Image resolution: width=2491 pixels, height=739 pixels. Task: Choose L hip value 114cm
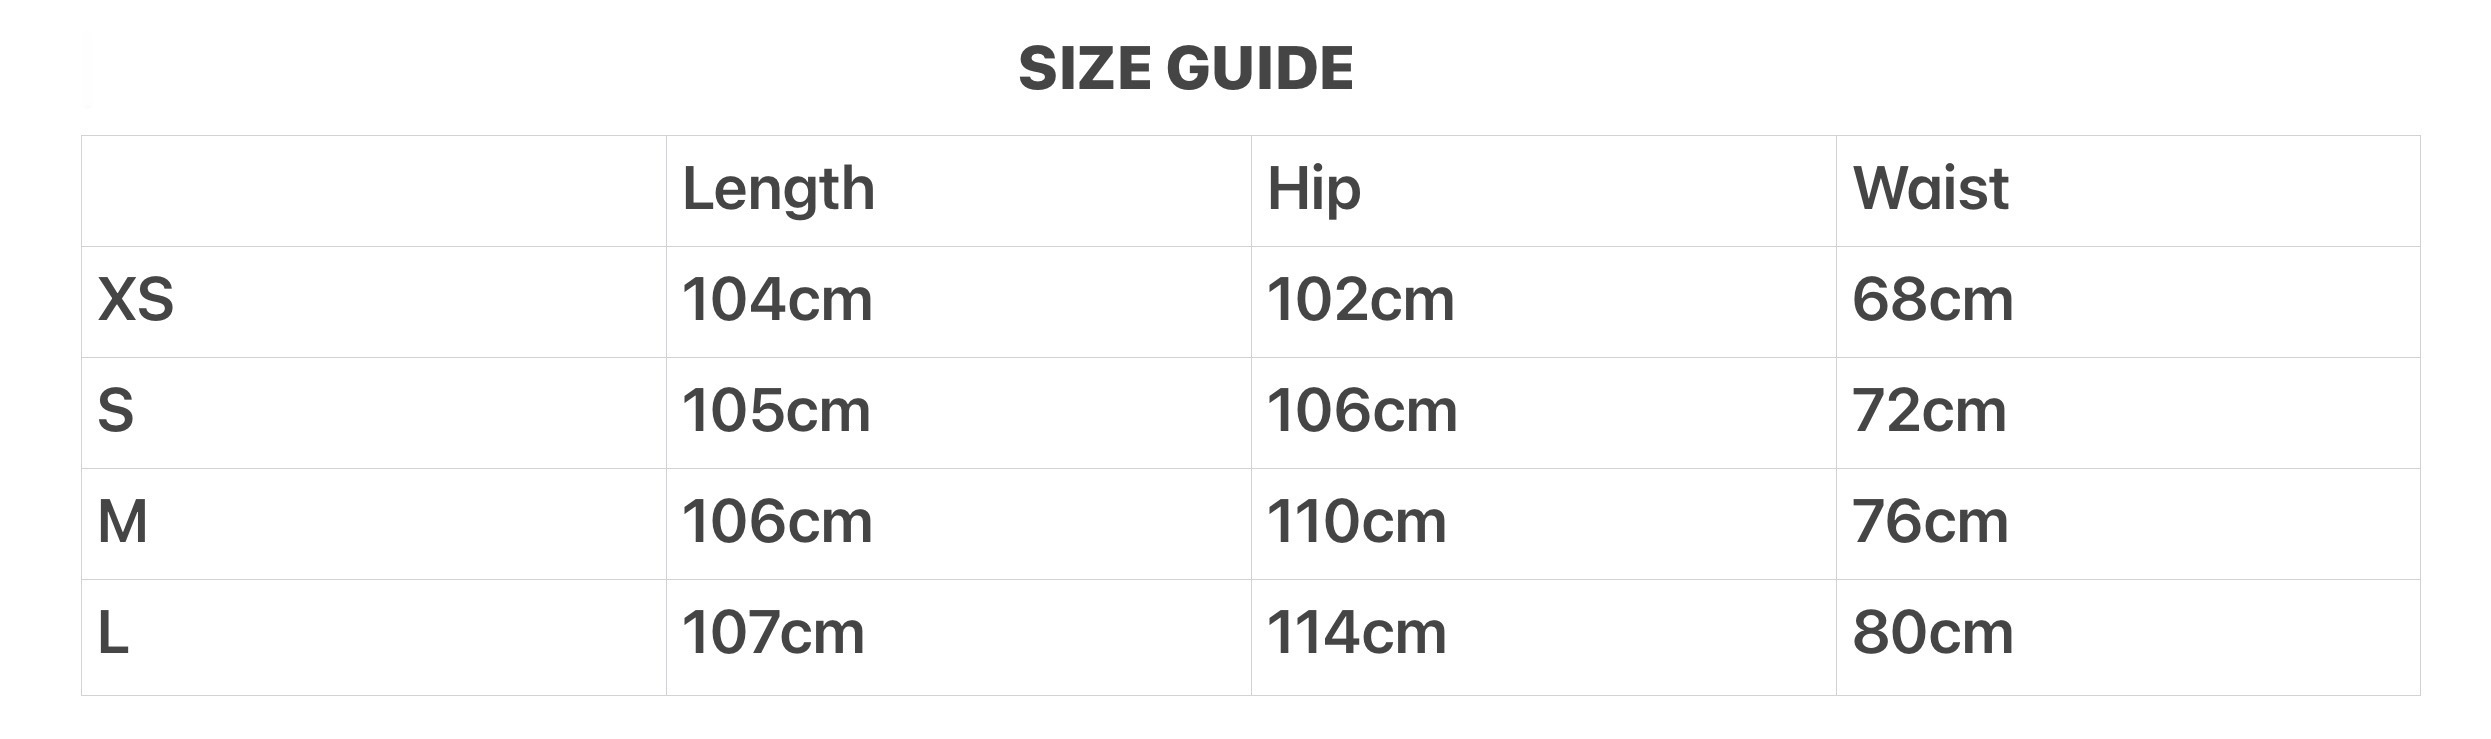click(1356, 633)
